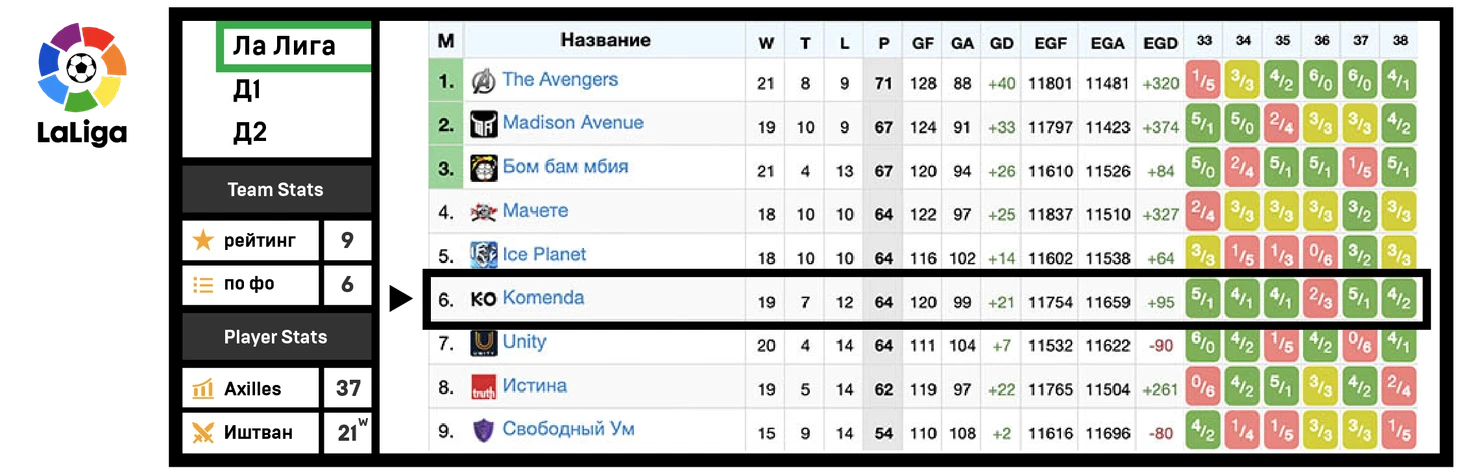This screenshot has width=1460, height=474.
Task: Open The Avengers team page link
Action: click(x=560, y=80)
